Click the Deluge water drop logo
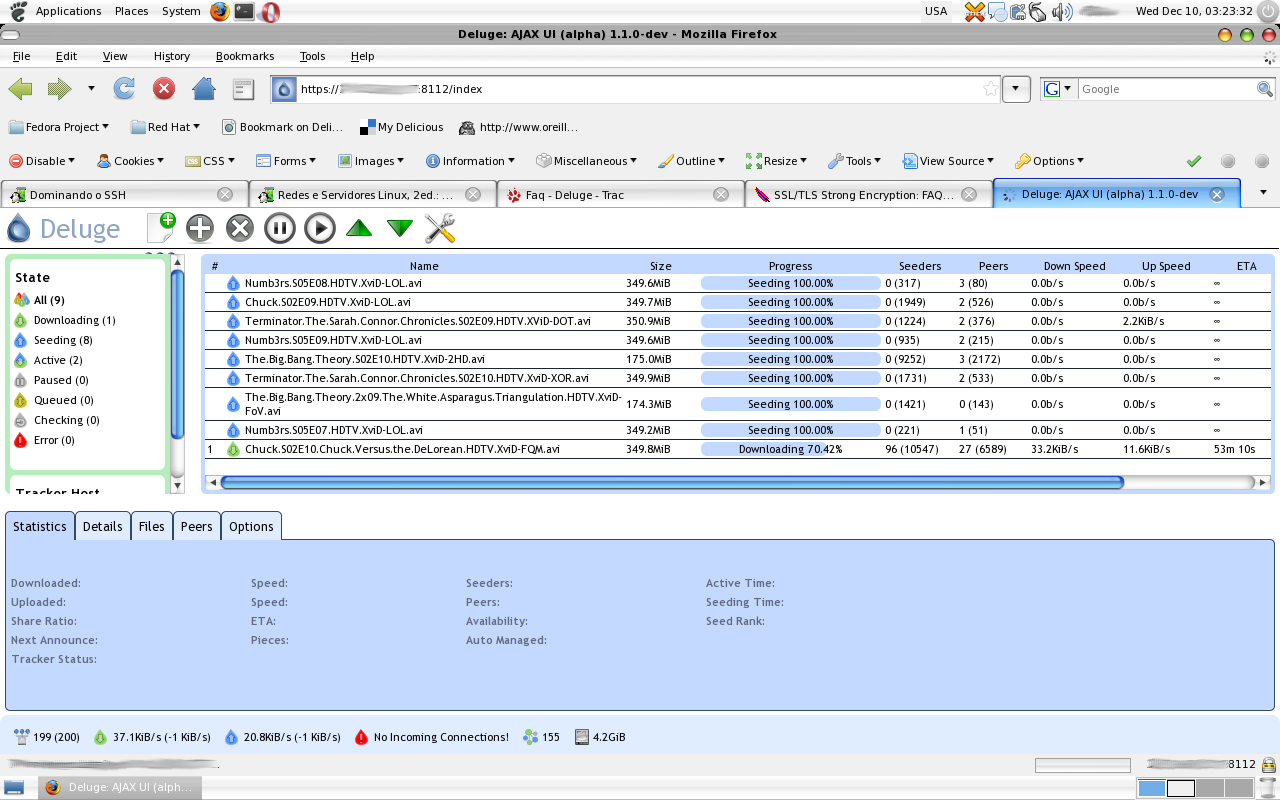The image size is (1280, 800). point(19,229)
